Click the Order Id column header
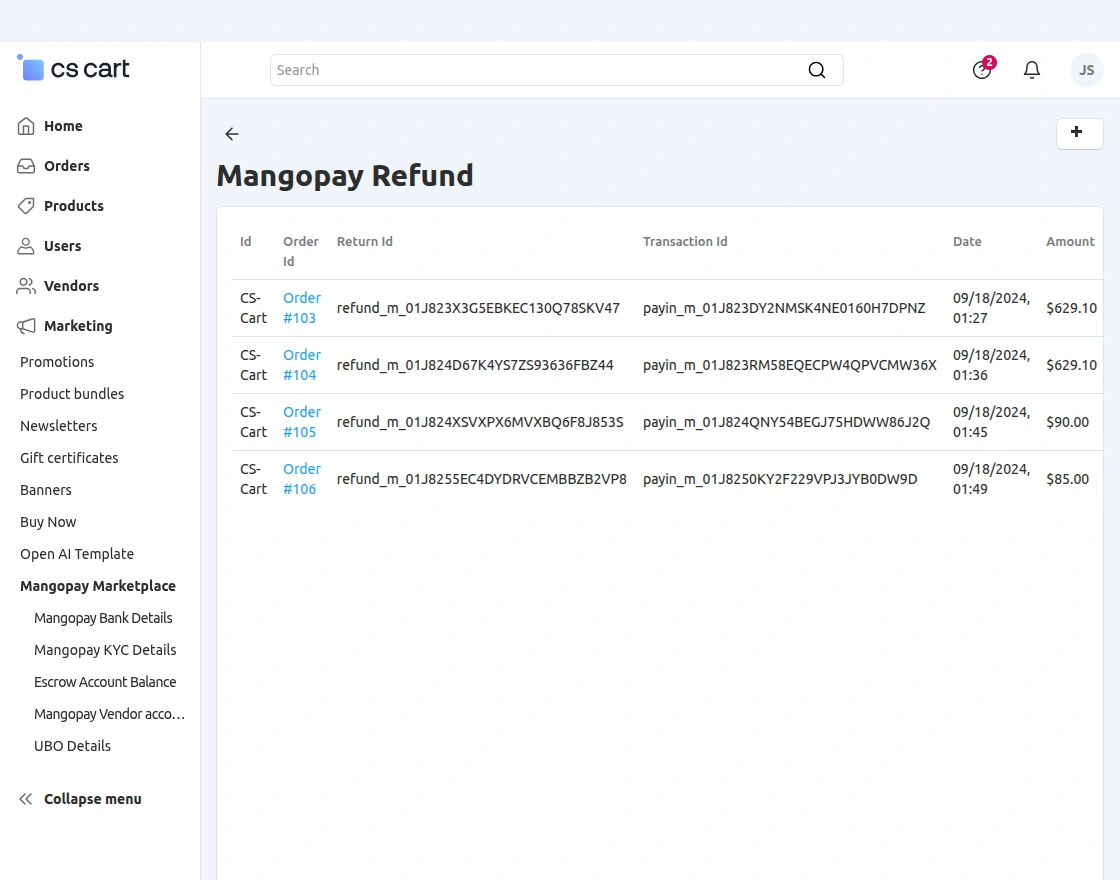 [301, 251]
